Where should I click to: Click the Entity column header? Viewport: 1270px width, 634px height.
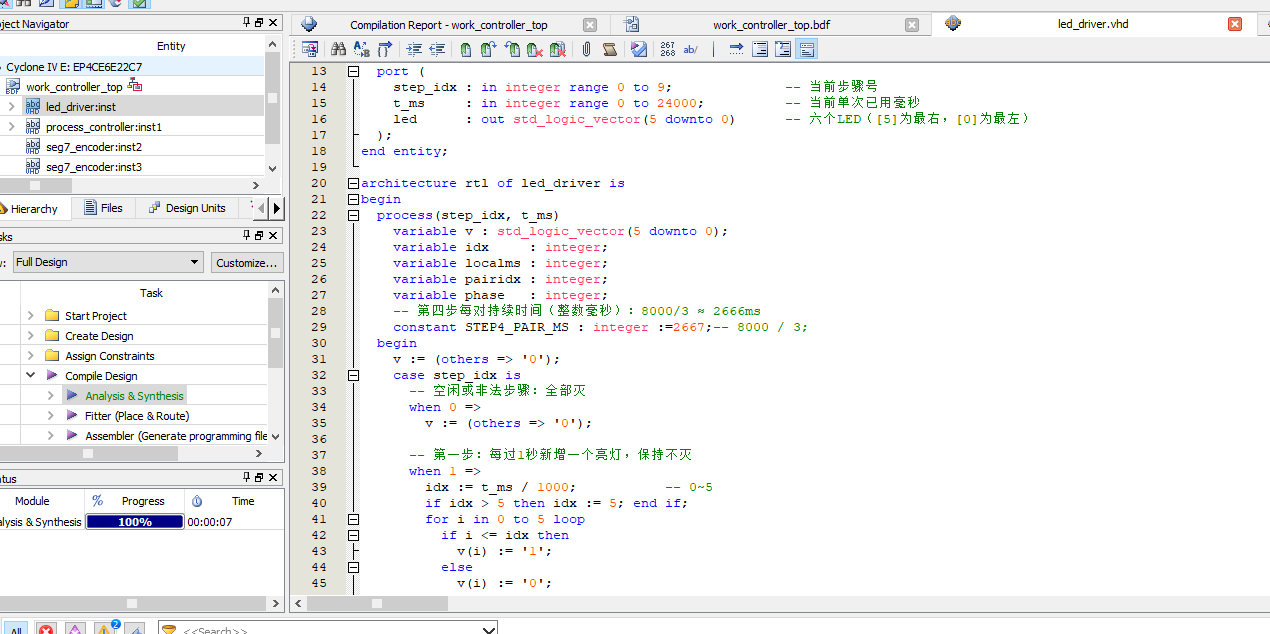pyautogui.click(x=171, y=46)
